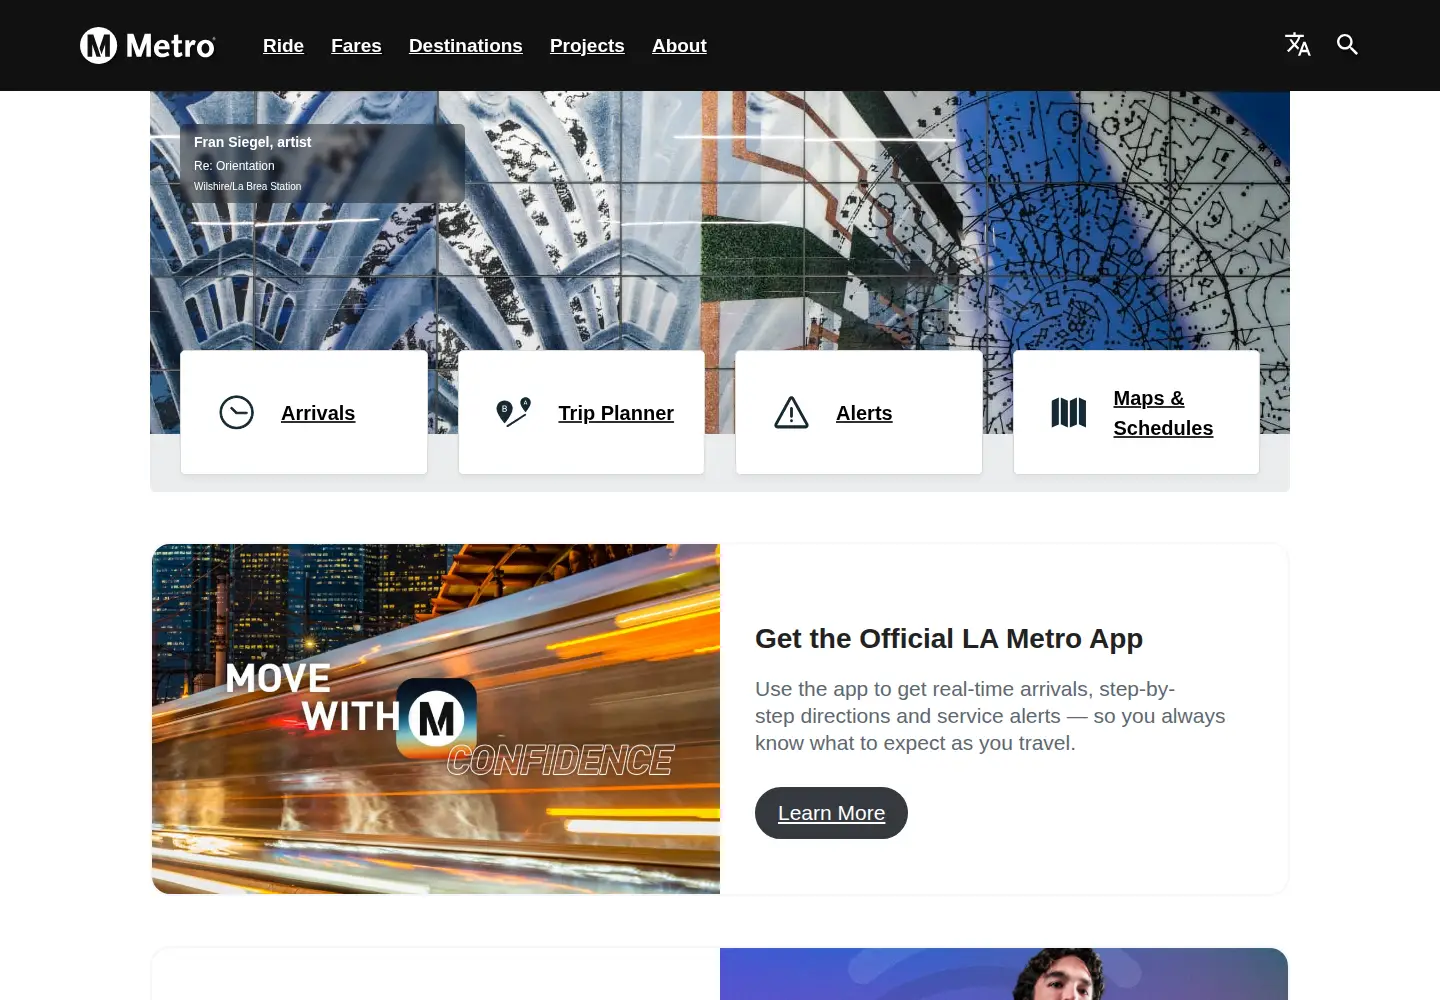Click the Metro logo in the header
The height and width of the screenshot is (1000, 1440).
pos(147,45)
